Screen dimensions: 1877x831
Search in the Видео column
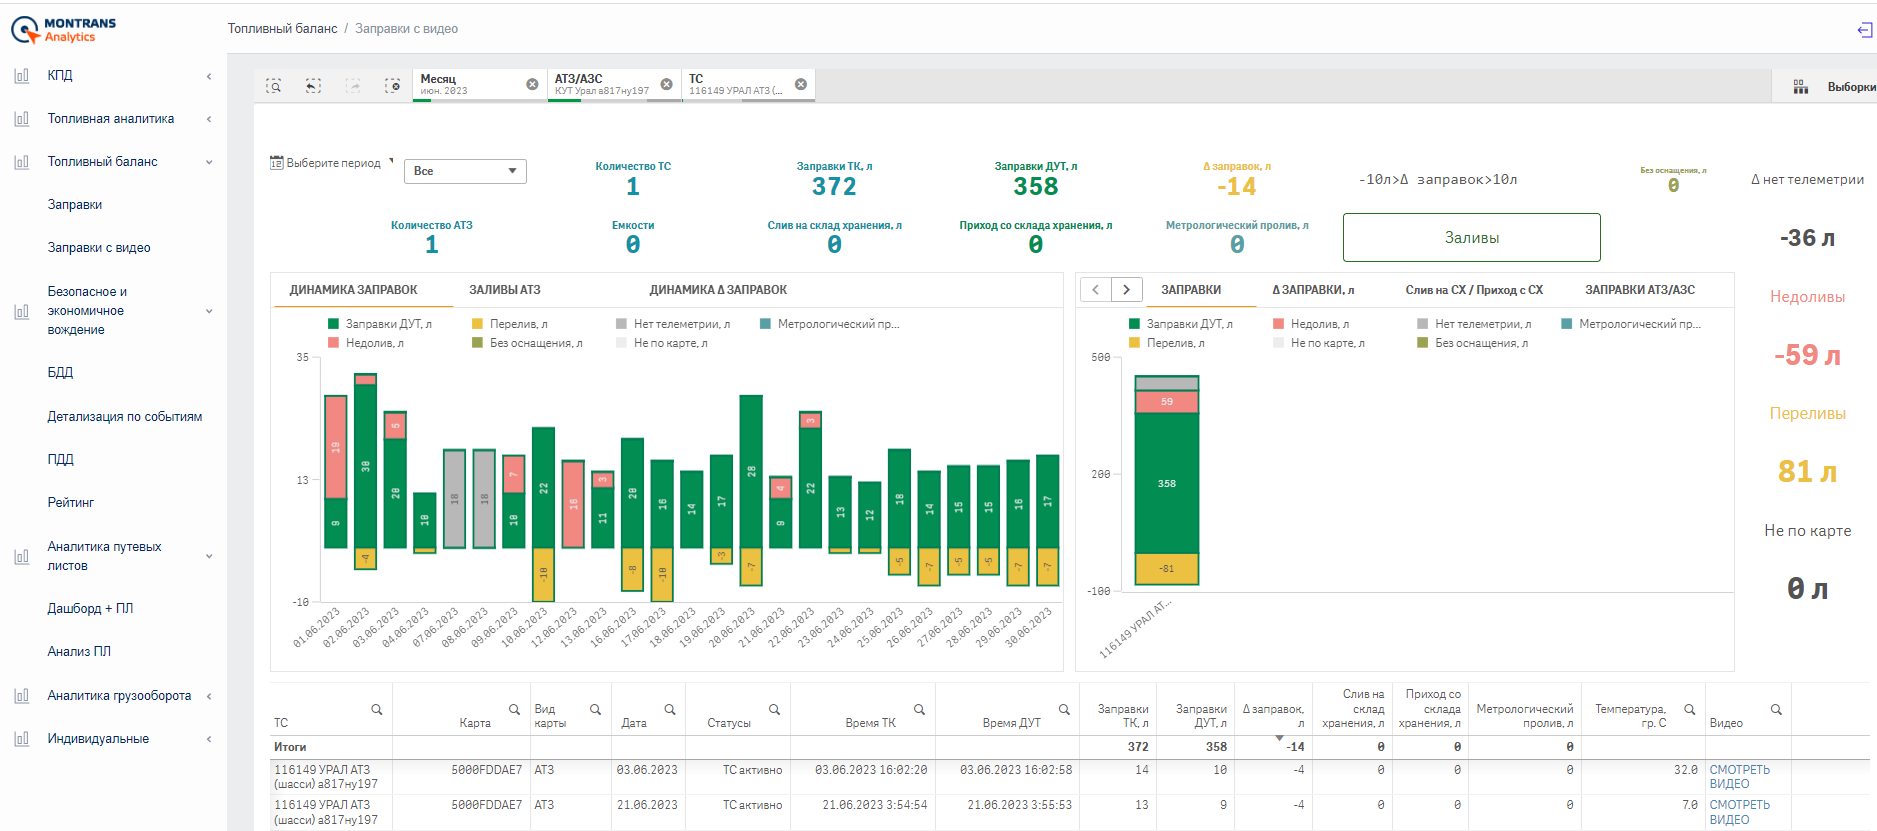[1776, 710]
